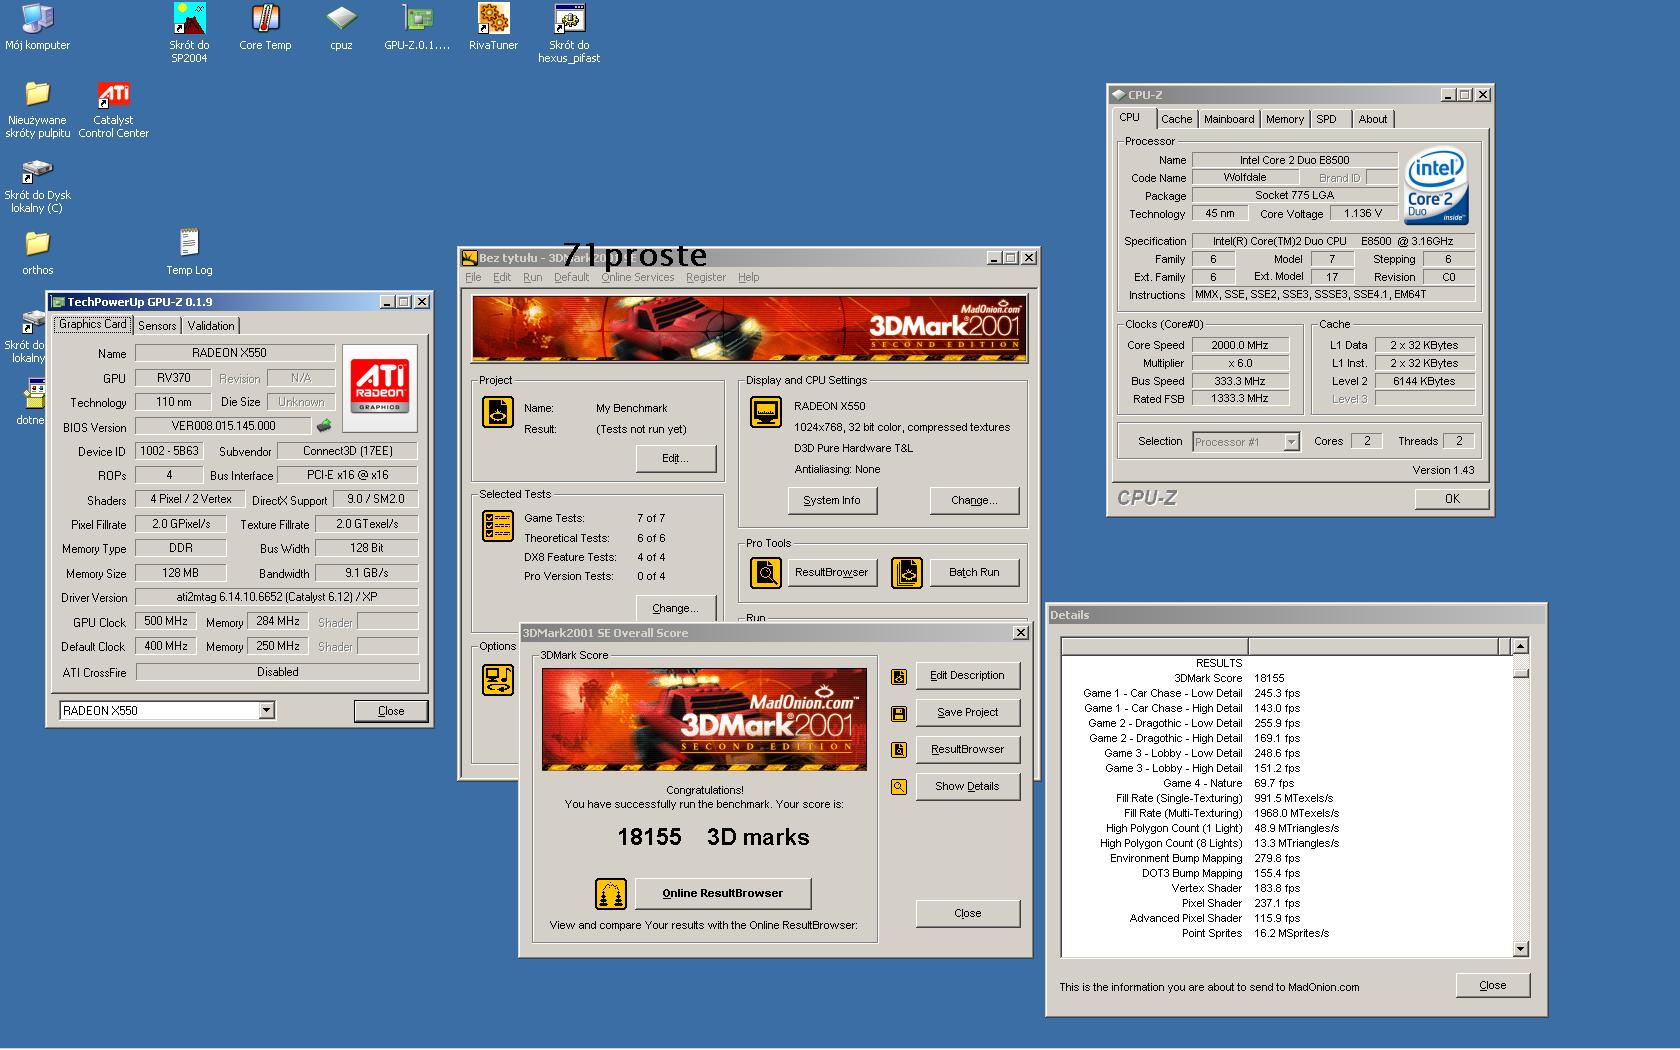Click the Online ResultBrowser yellow icon

611,893
